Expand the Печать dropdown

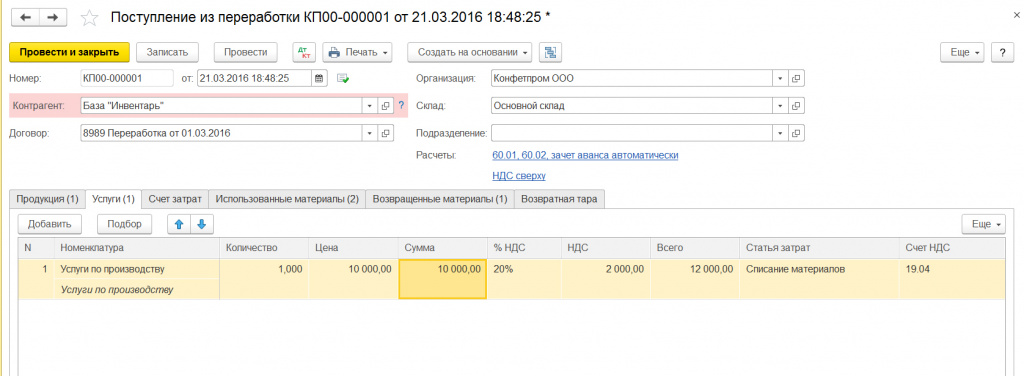point(359,52)
